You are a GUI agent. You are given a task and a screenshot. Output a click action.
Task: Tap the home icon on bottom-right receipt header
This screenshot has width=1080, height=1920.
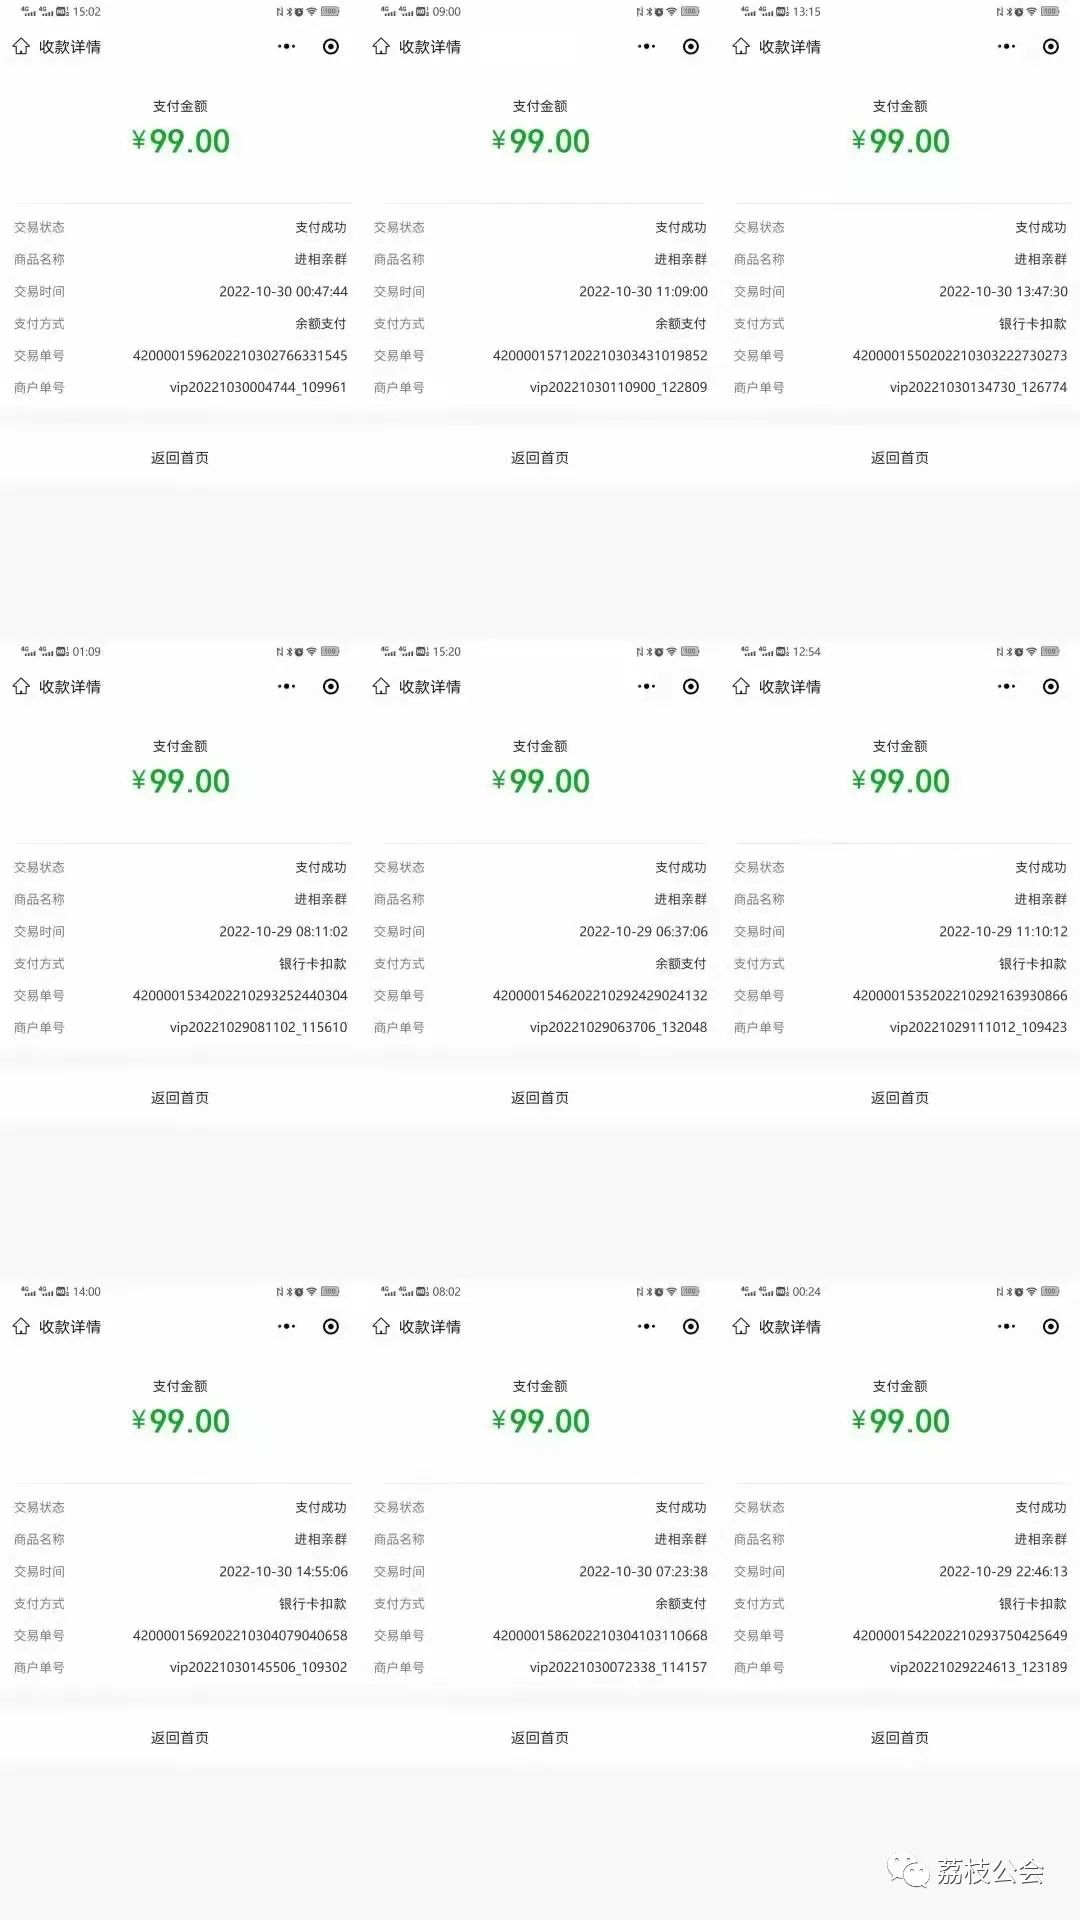coord(739,1326)
